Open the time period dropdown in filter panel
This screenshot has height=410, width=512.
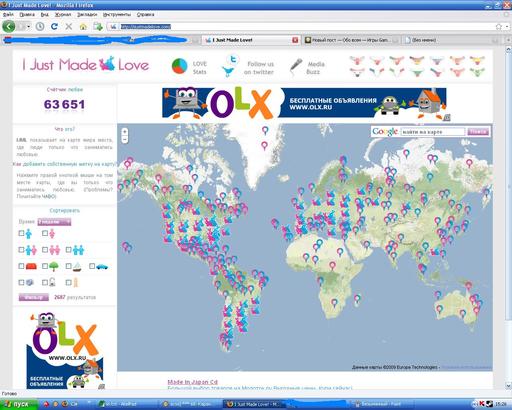54,222
